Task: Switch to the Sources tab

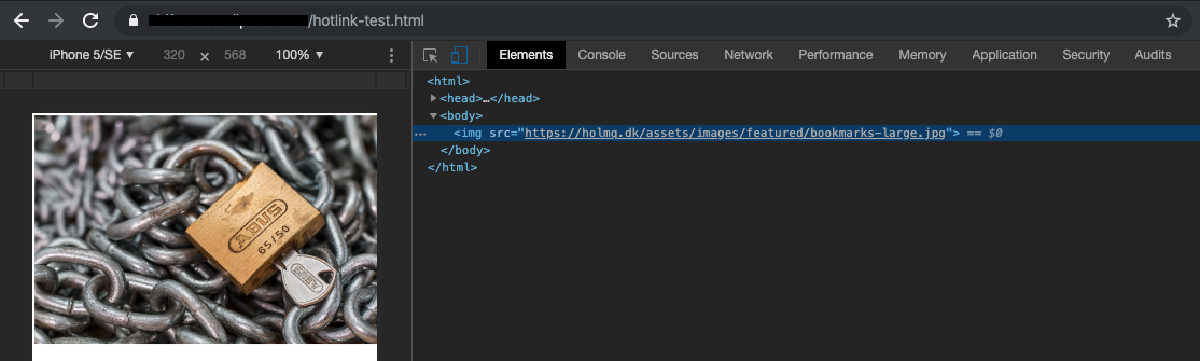Action: (x=675, y=55)
